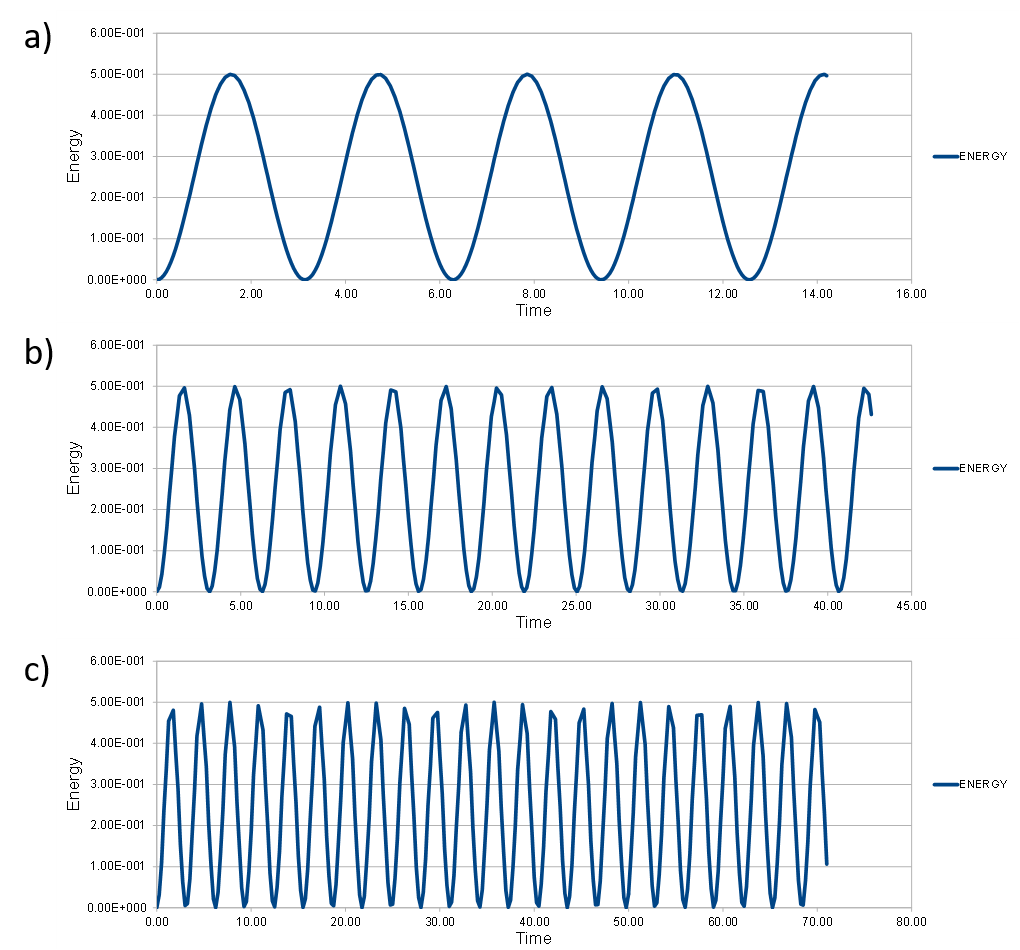Click 4.00E-001 tick label in chart c
Image resolution: width=1020 pixels, height=950 pixels.
[x=117, y=743]
